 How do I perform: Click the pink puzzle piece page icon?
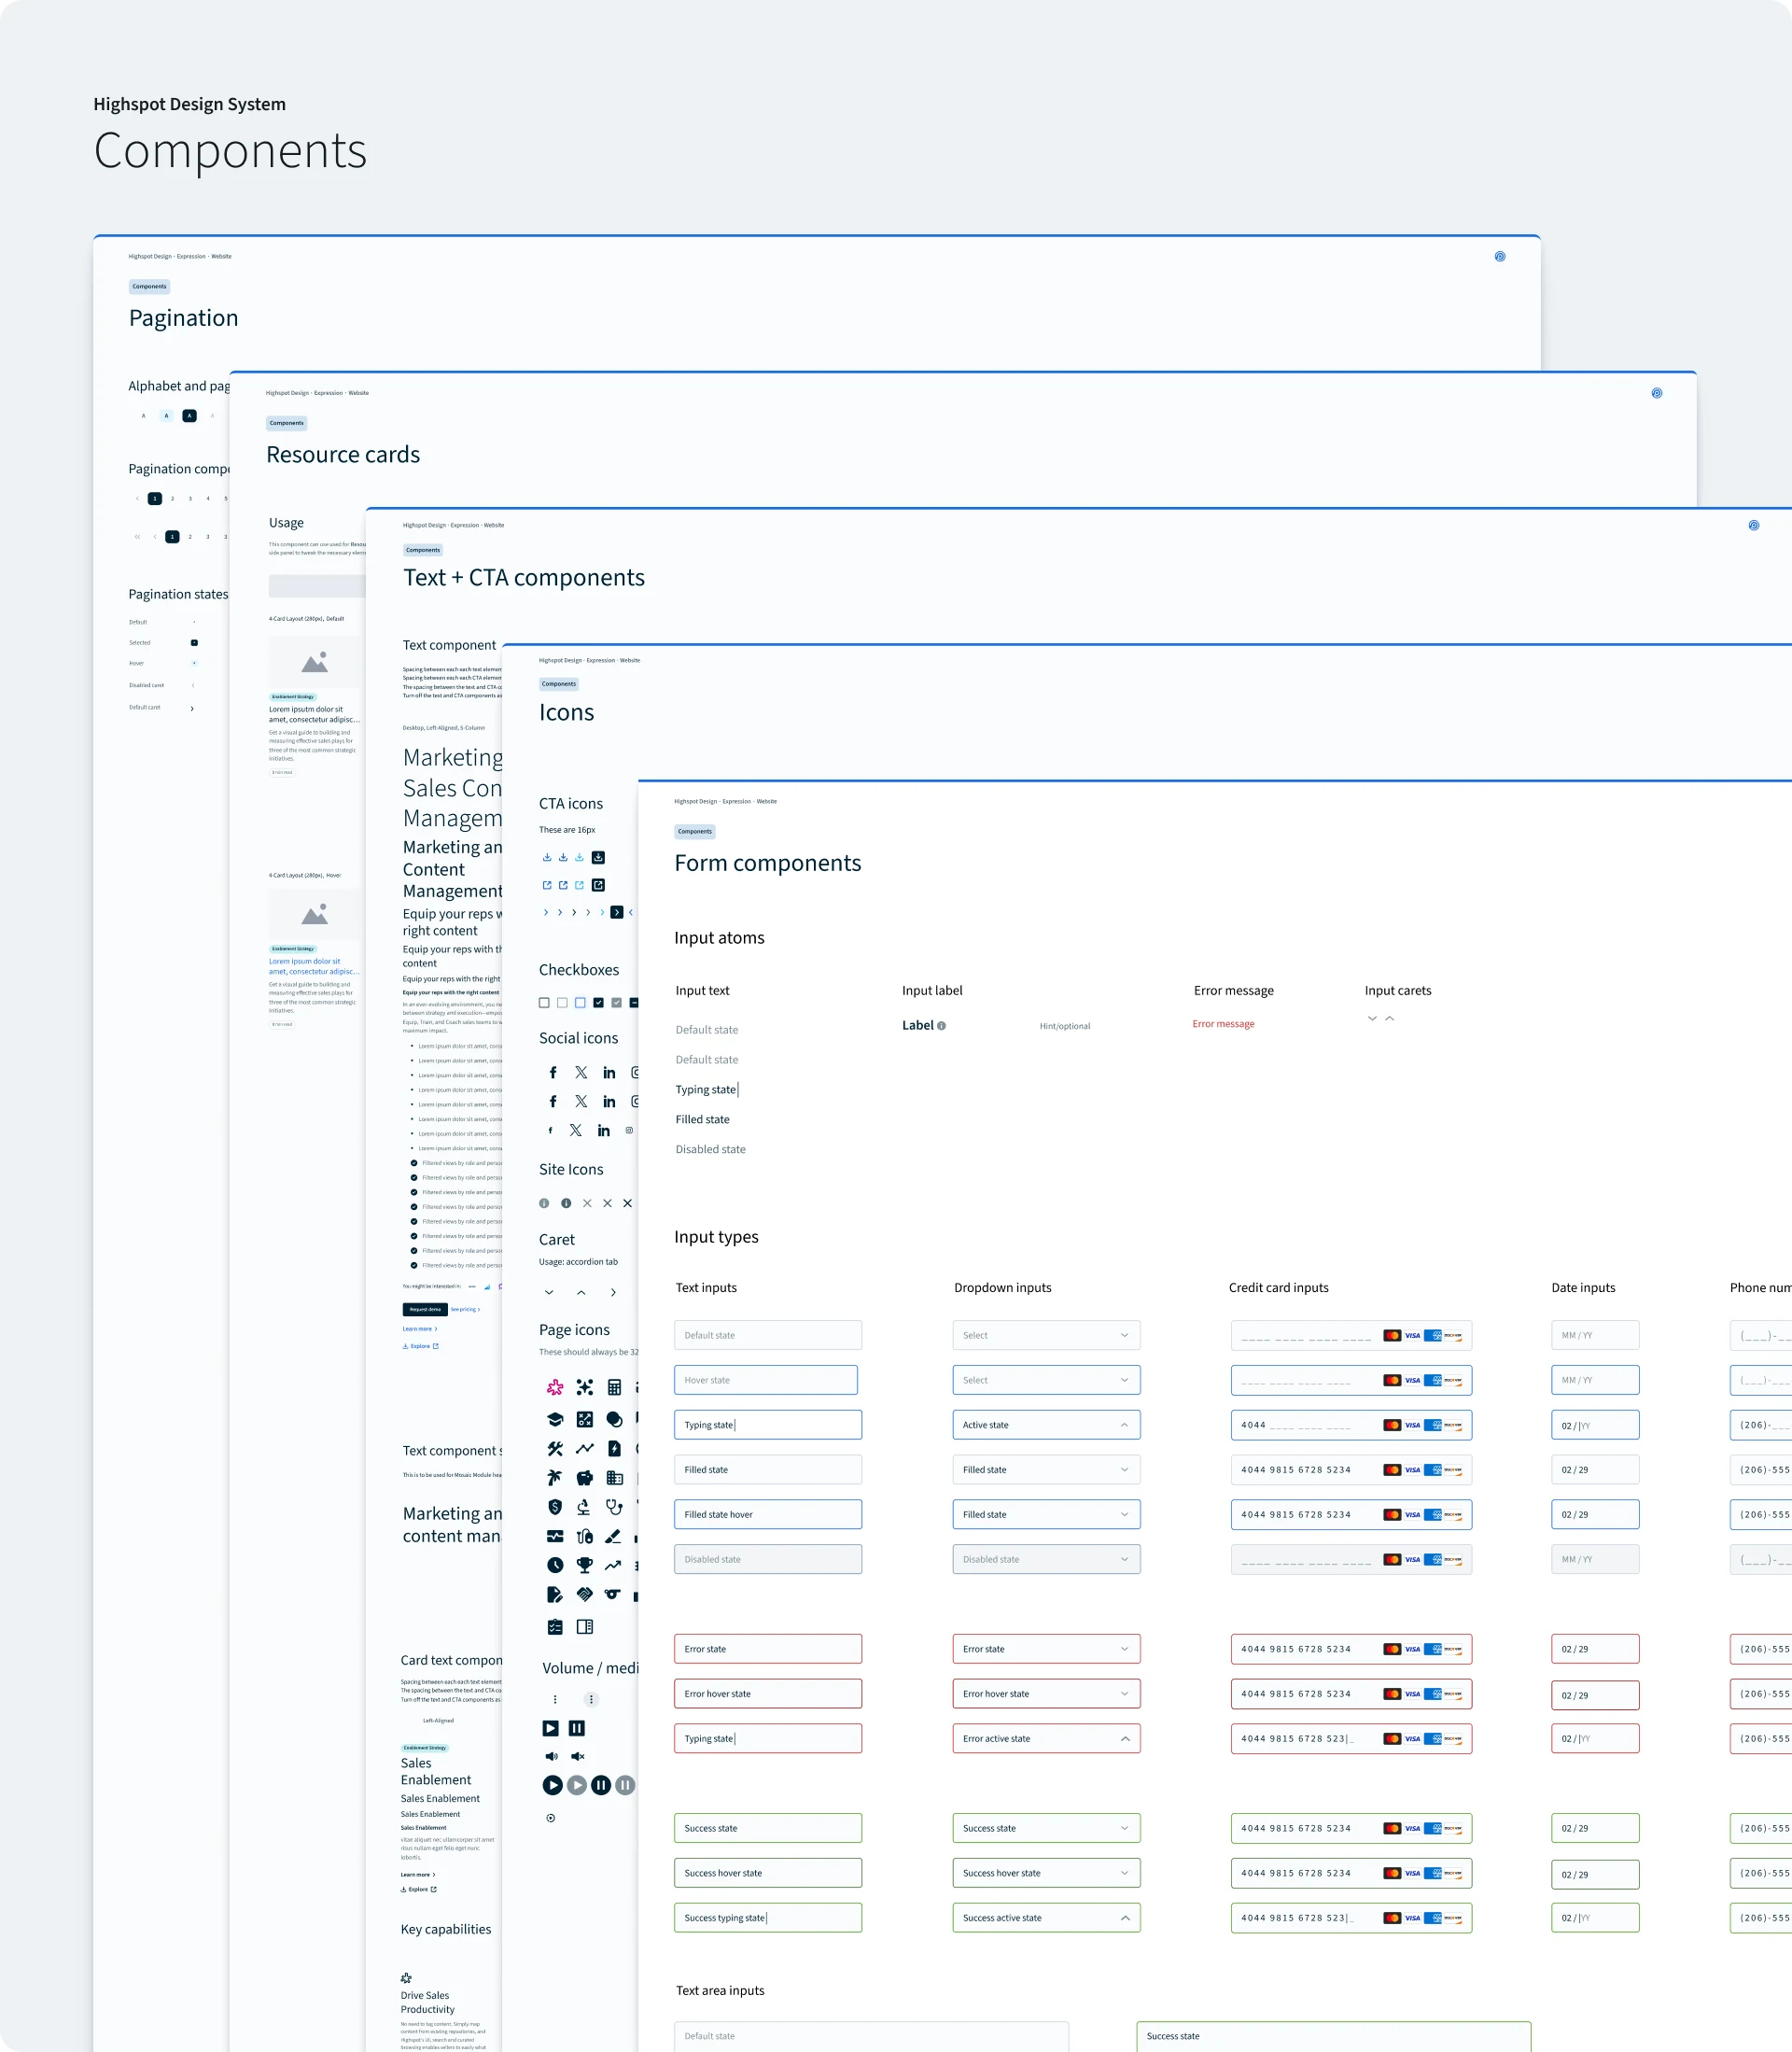click(555, 1387)
